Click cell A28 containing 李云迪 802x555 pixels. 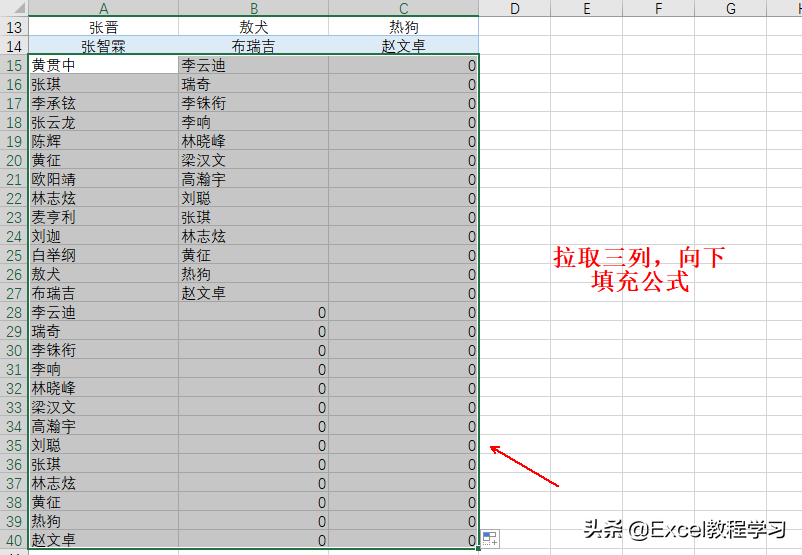click(x=103, y=312)
